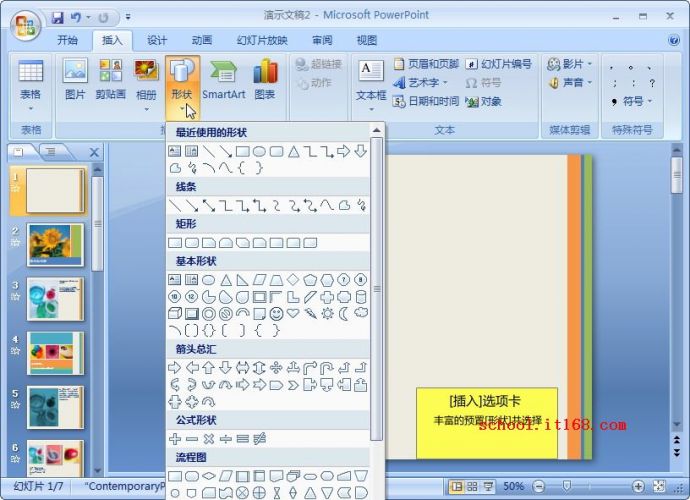Image resolution: width=690 pixels, height=500 pixels.
Task: Adjust the zoom slider handle
Action: click(x=567, y=486)
